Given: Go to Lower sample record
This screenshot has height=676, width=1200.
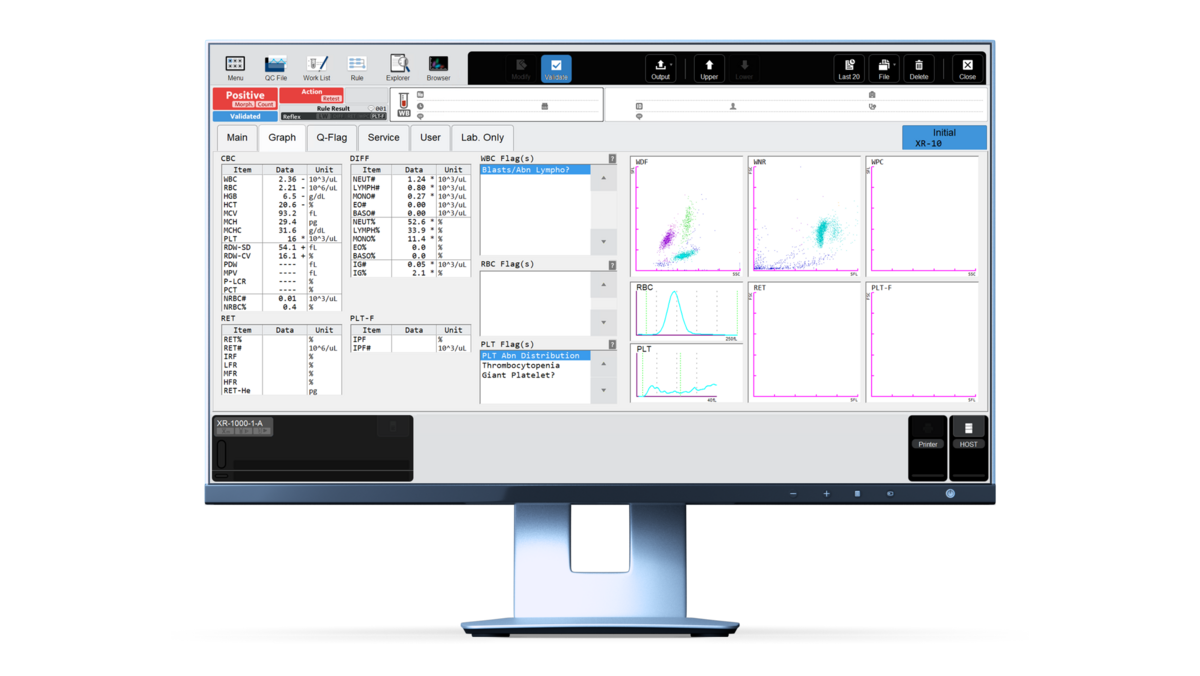Looking at the screenshot, I should coord(744,68).
